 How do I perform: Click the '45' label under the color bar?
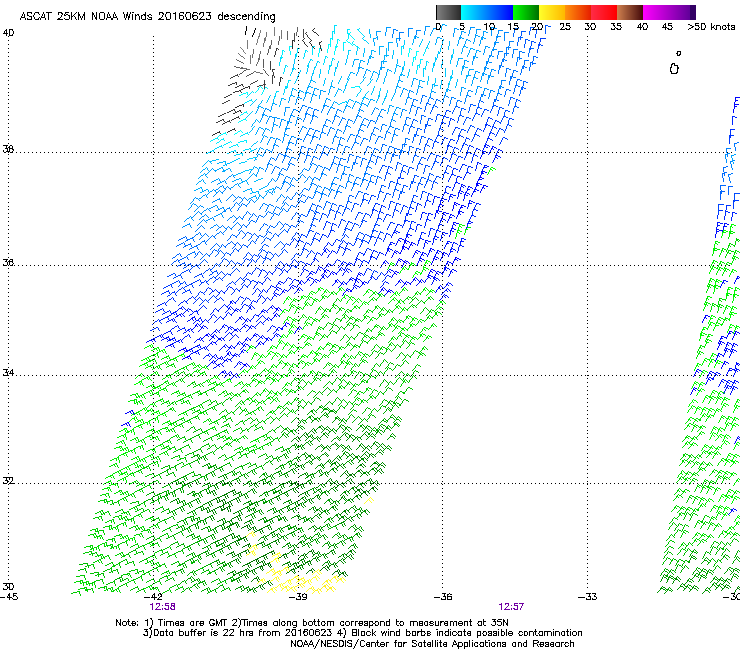[667, 26]
